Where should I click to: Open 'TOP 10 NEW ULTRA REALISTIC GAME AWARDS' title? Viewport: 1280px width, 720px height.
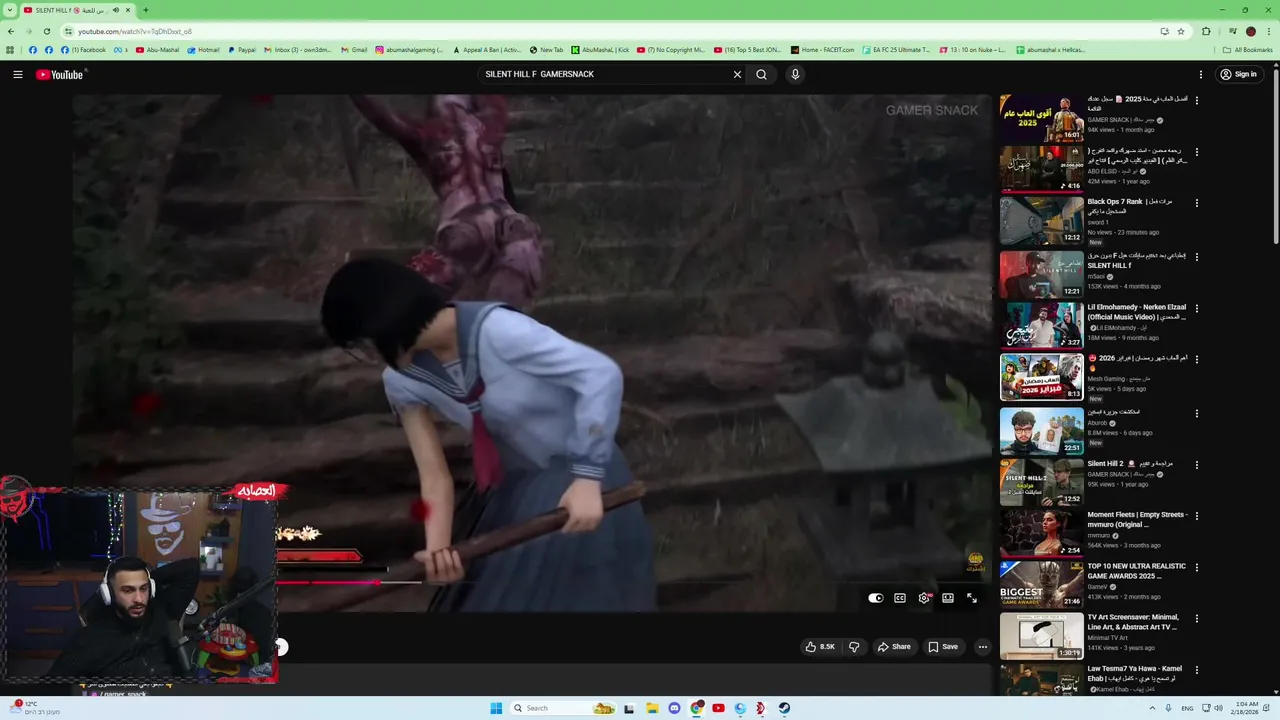pyautogui.click(x=1137, y=571)
